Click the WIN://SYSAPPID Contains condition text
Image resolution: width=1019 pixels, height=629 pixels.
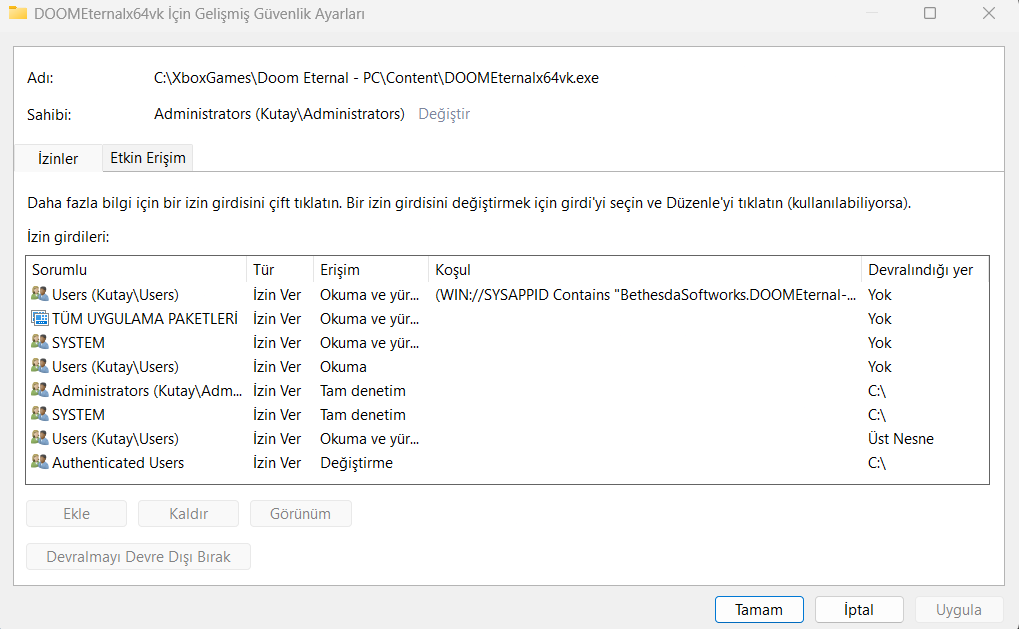(645, 294)
